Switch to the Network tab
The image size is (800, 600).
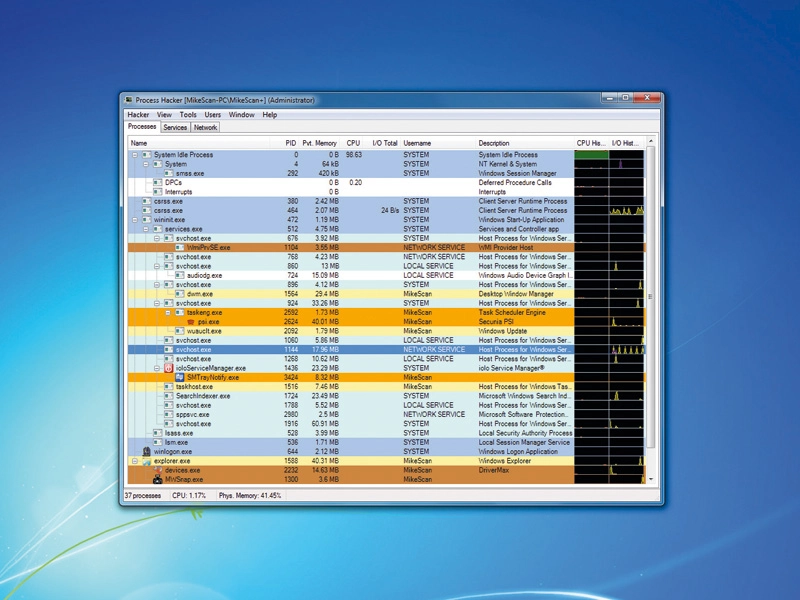tap(205, 128)
